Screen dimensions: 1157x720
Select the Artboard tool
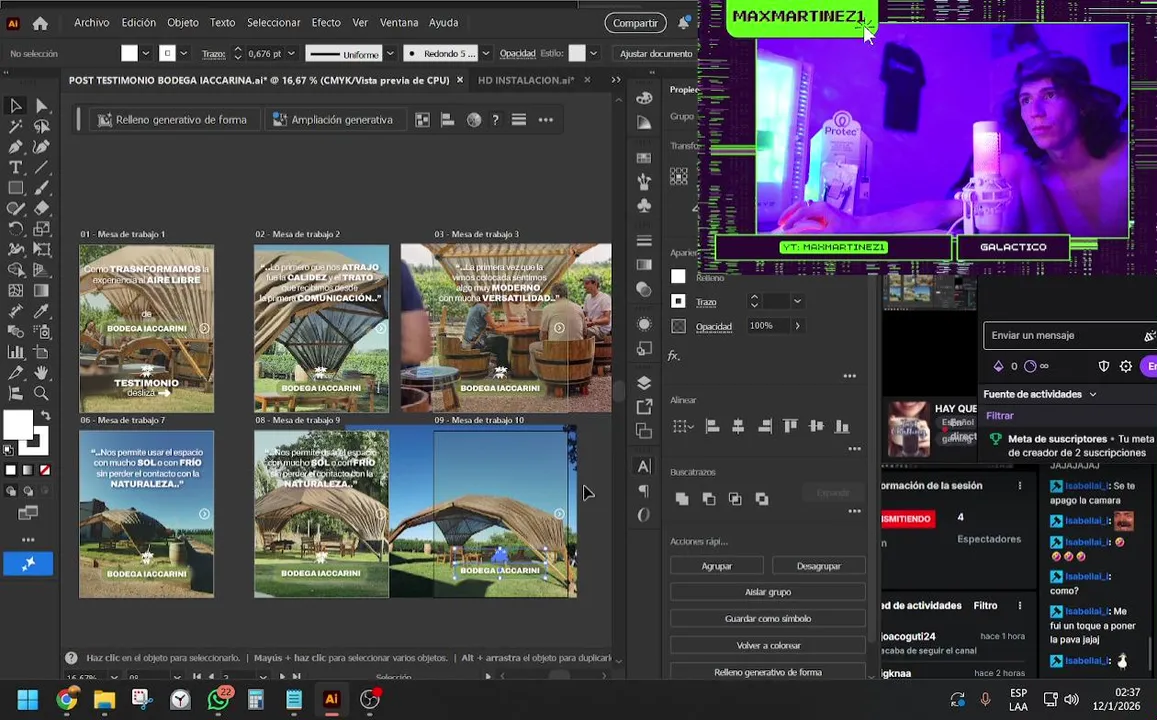click(x=41, y=352)
